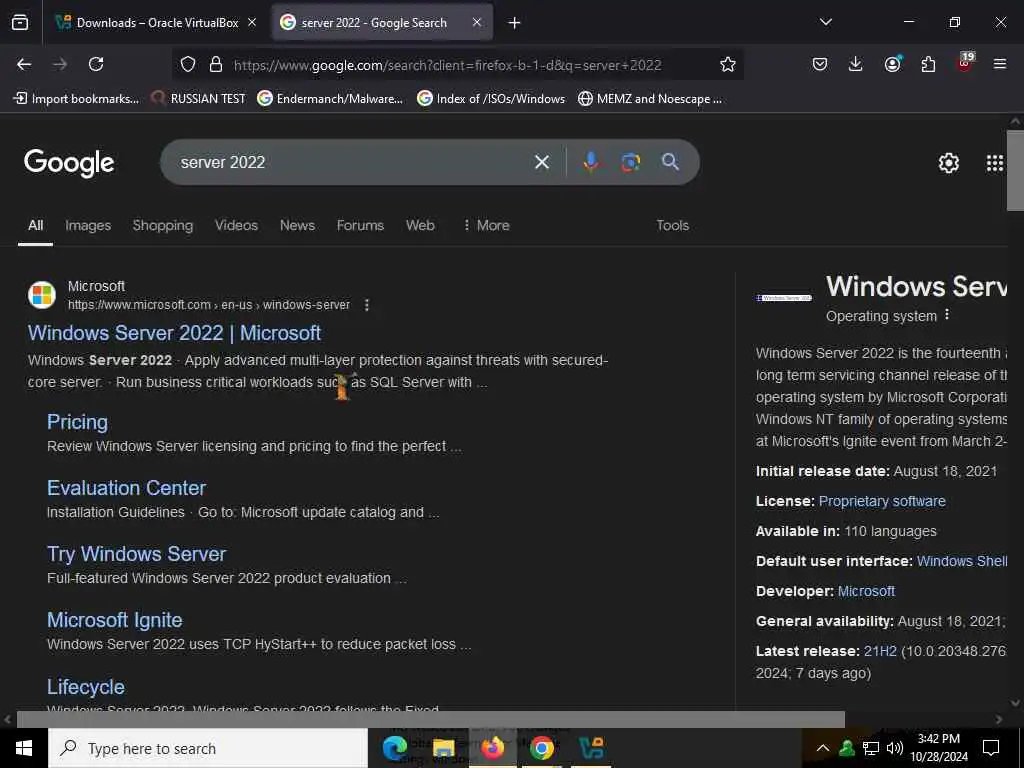This screenshot has height=768, width=1024.
Task: Open the Firefox account icon
Action: click(893, 64)
